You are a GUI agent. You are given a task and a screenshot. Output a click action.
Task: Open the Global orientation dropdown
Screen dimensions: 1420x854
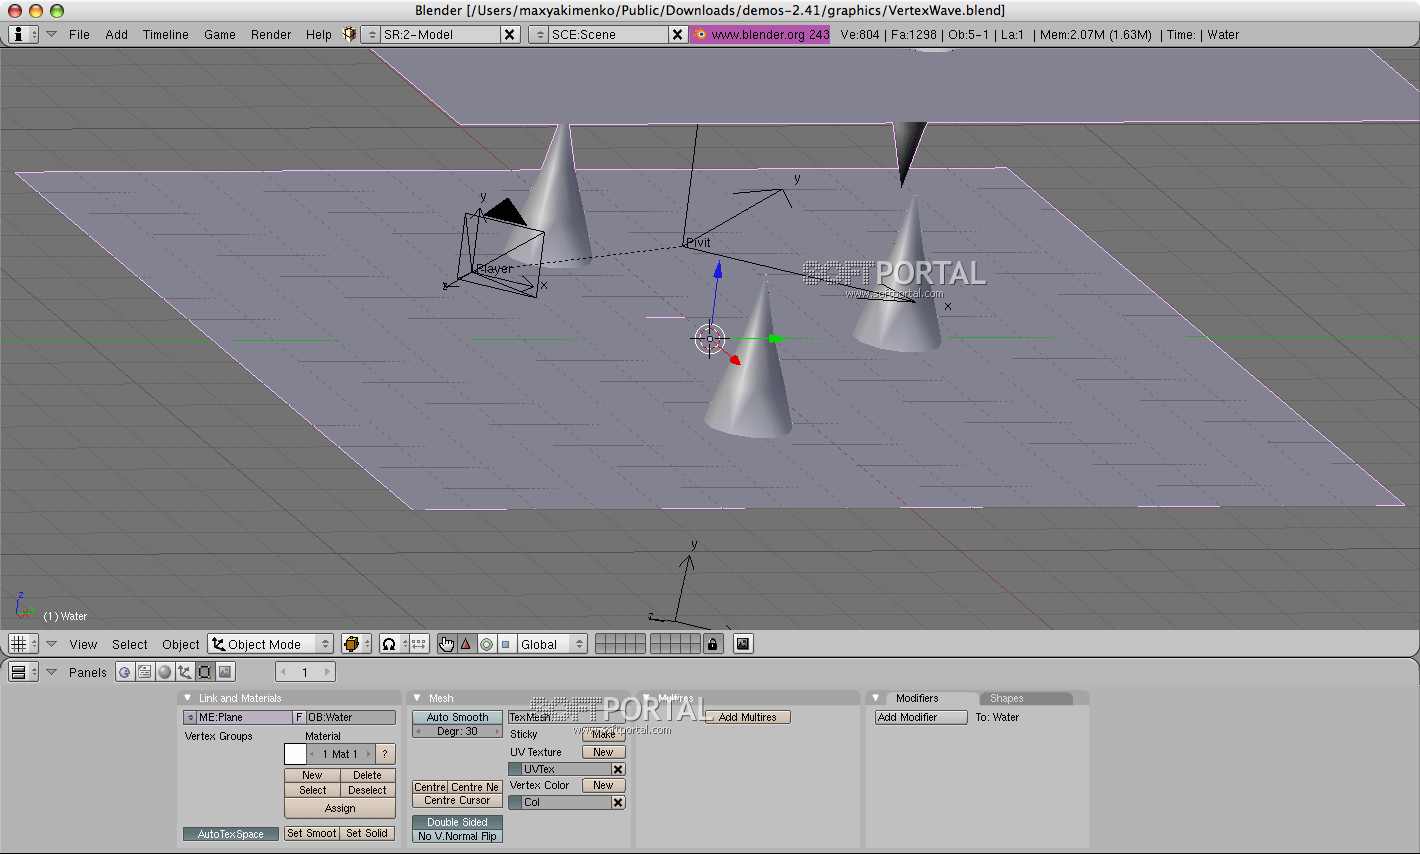(552, 644)
